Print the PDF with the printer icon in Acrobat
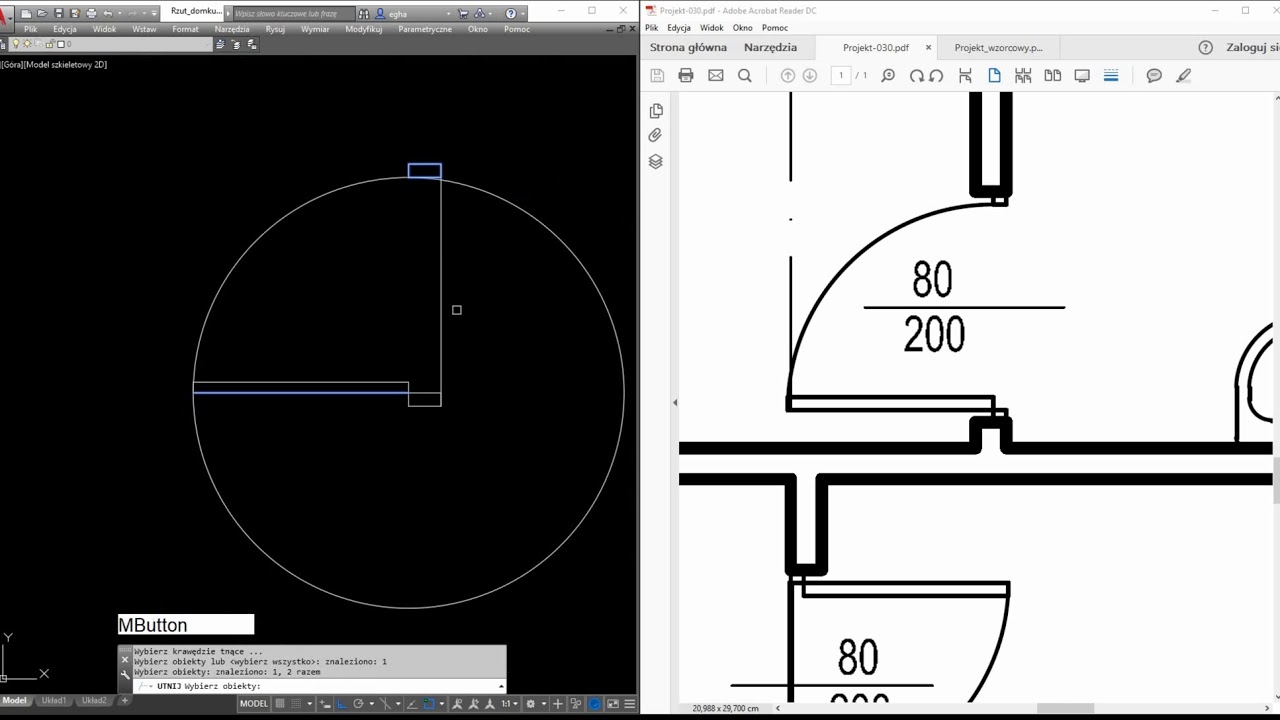This screenshot has width=1280, height=720. pos(686,75)
